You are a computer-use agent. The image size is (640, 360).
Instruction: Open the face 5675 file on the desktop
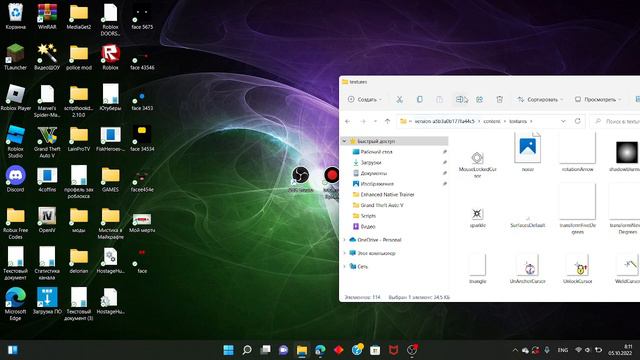(142, 17)
